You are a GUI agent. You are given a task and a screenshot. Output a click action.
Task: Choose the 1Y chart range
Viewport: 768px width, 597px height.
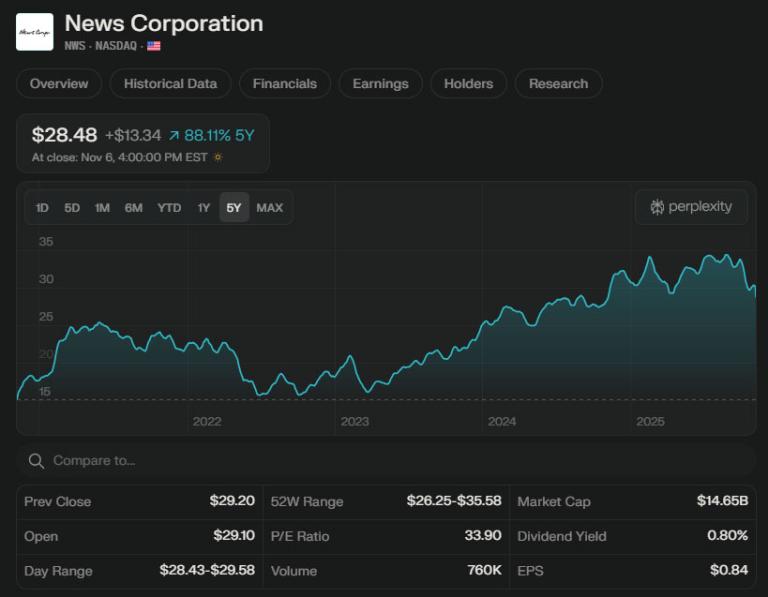coord(204,208)
